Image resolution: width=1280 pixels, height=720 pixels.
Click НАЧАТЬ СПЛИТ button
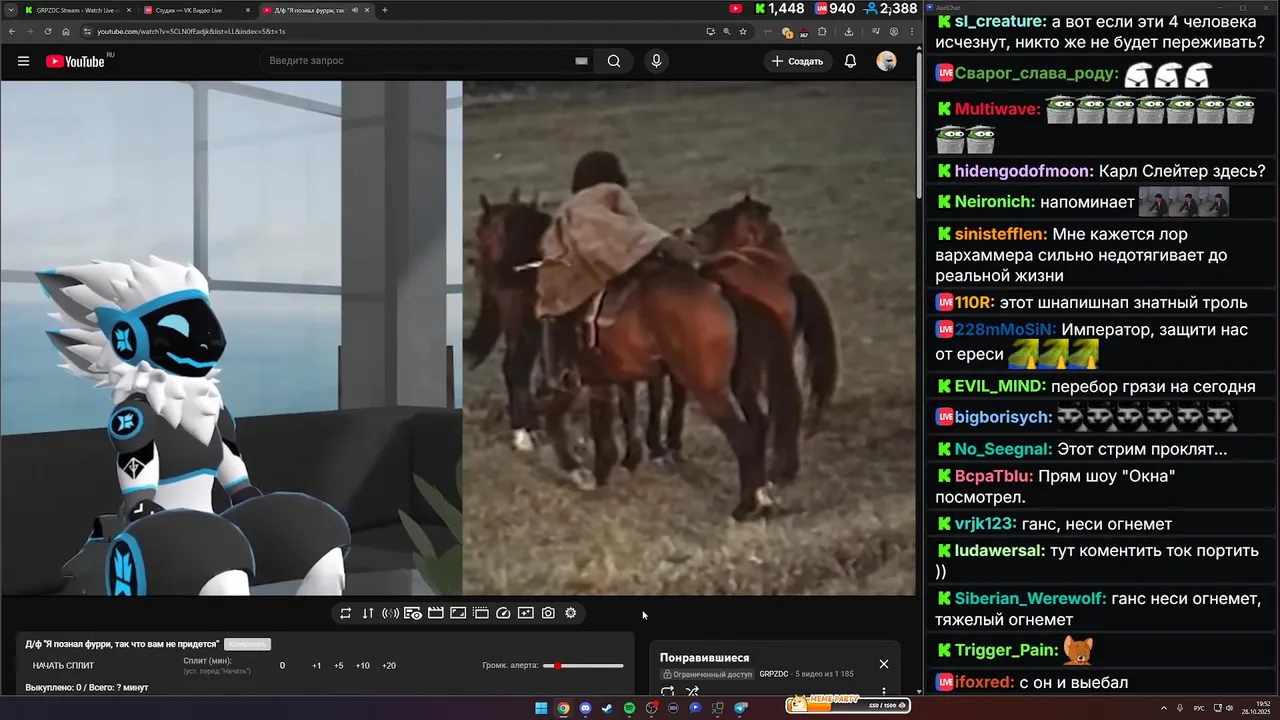63,665
